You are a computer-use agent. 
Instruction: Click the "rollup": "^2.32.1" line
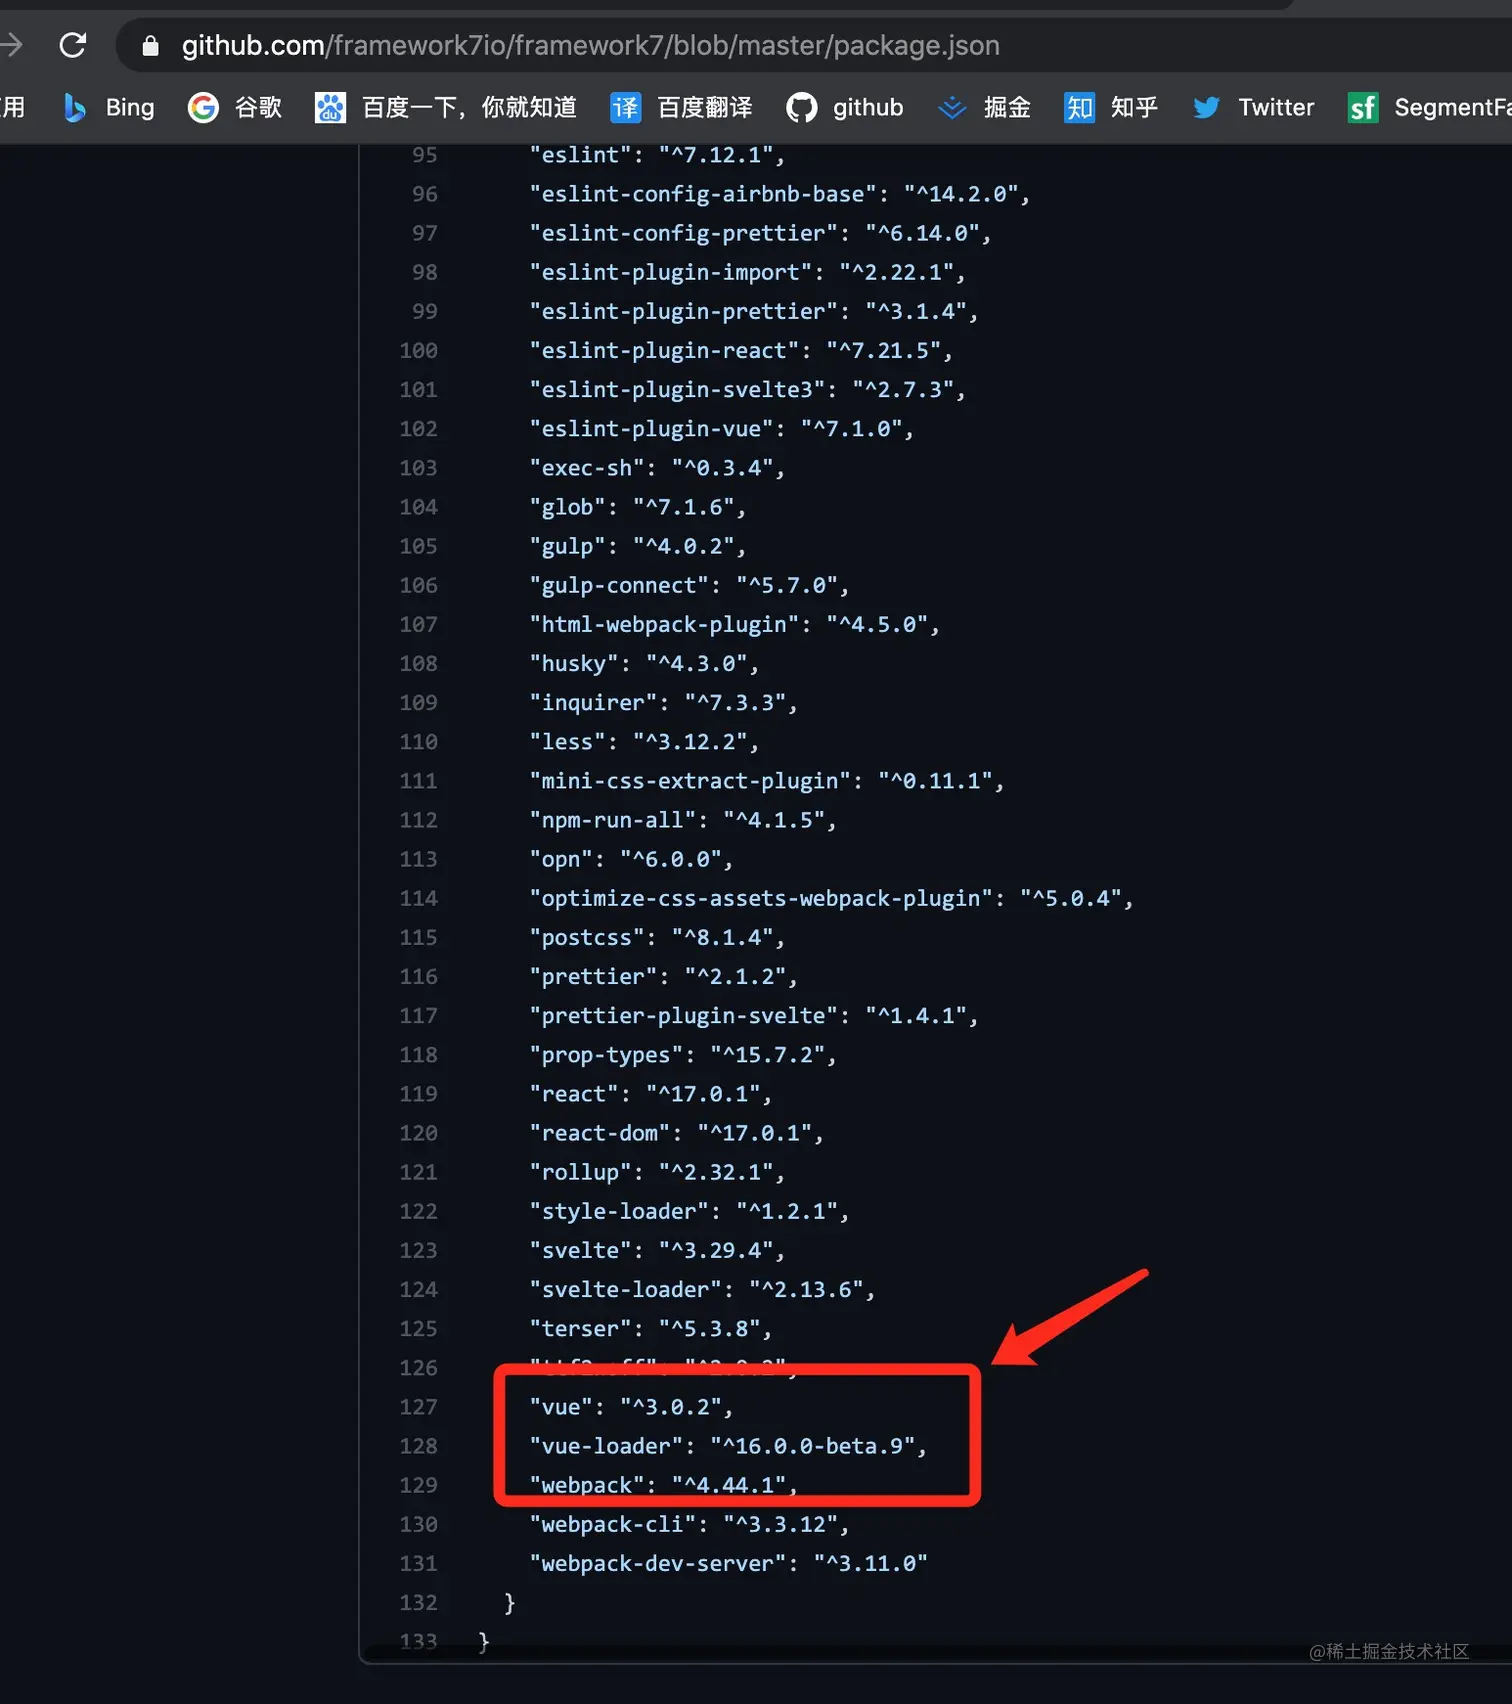click(x=657, y=1172)
